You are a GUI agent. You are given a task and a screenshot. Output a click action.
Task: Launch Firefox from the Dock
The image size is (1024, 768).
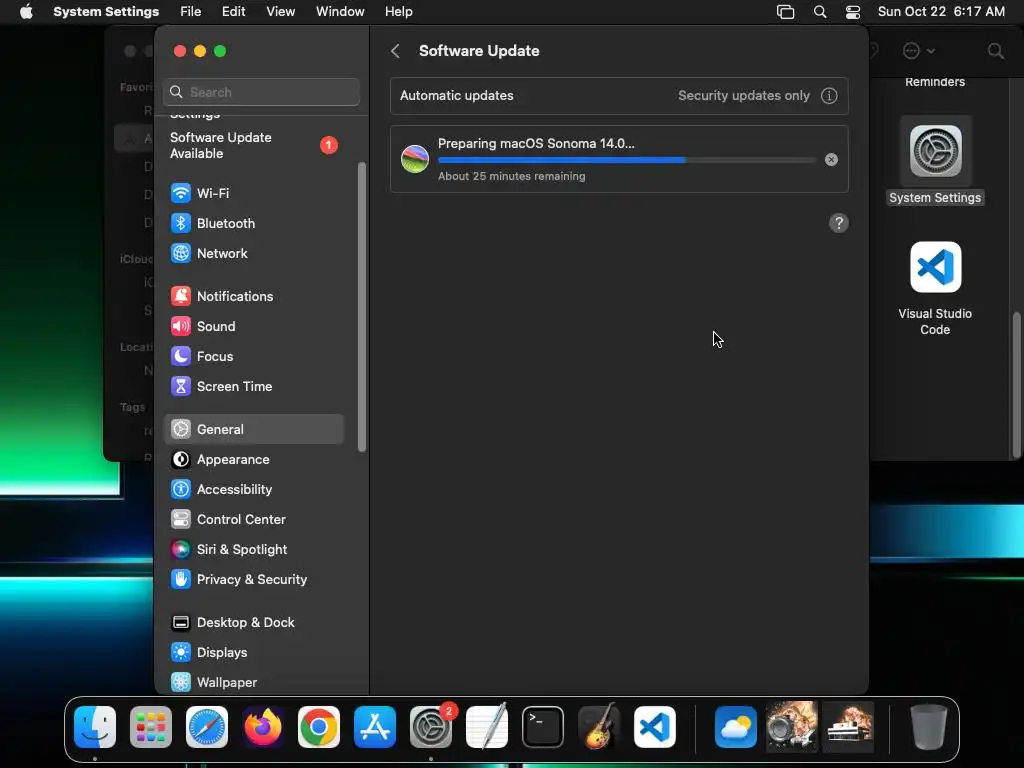pyautogui.click(x=263, y=727)
